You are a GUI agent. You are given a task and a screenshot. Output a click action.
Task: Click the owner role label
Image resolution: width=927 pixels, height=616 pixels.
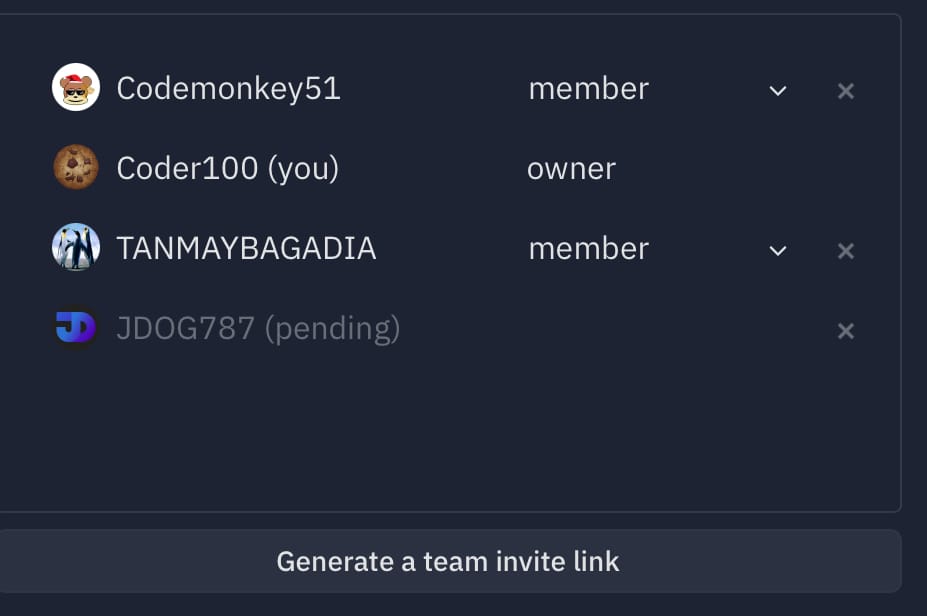coord(571,169)
